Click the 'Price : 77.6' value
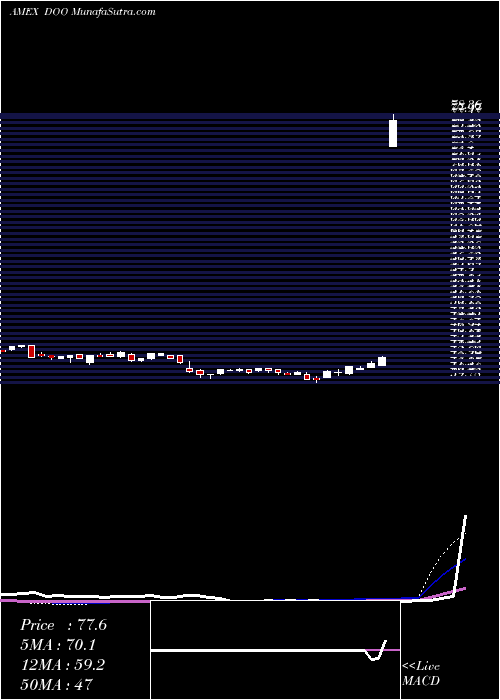500x700 pixels. (63, 625)
